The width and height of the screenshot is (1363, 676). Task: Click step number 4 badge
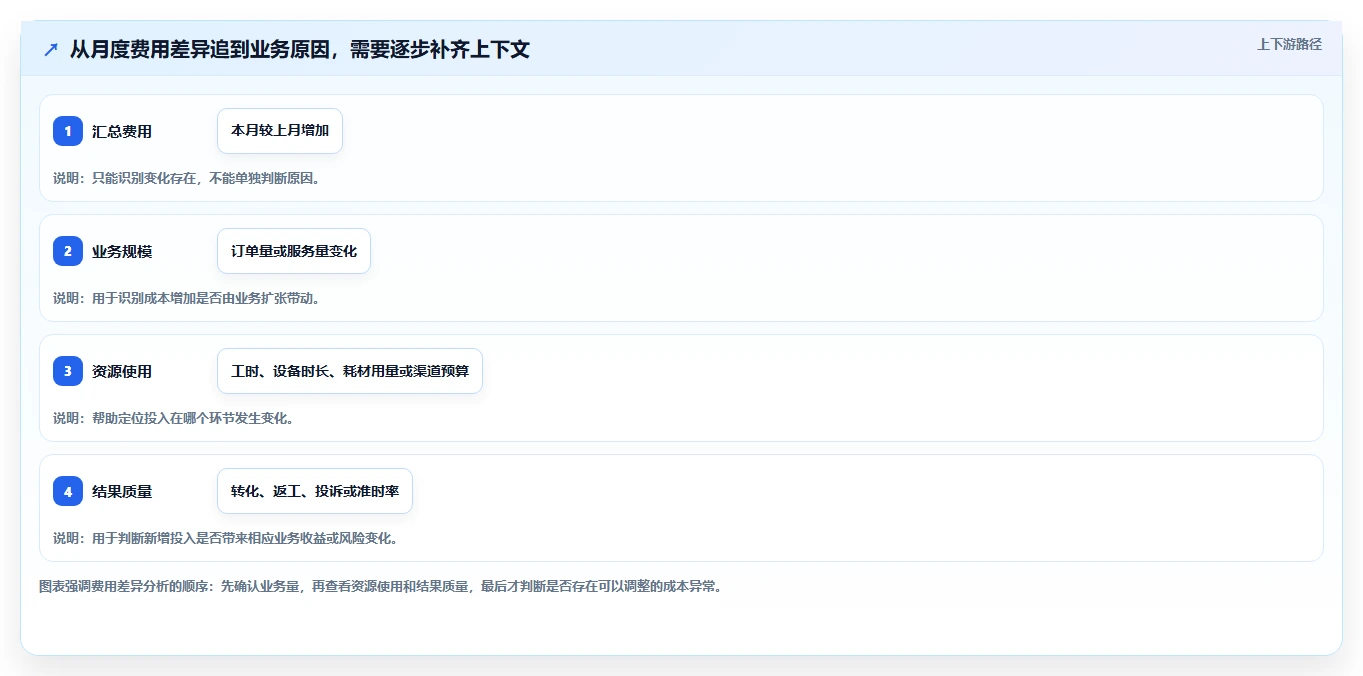click(x=68, y=491)
